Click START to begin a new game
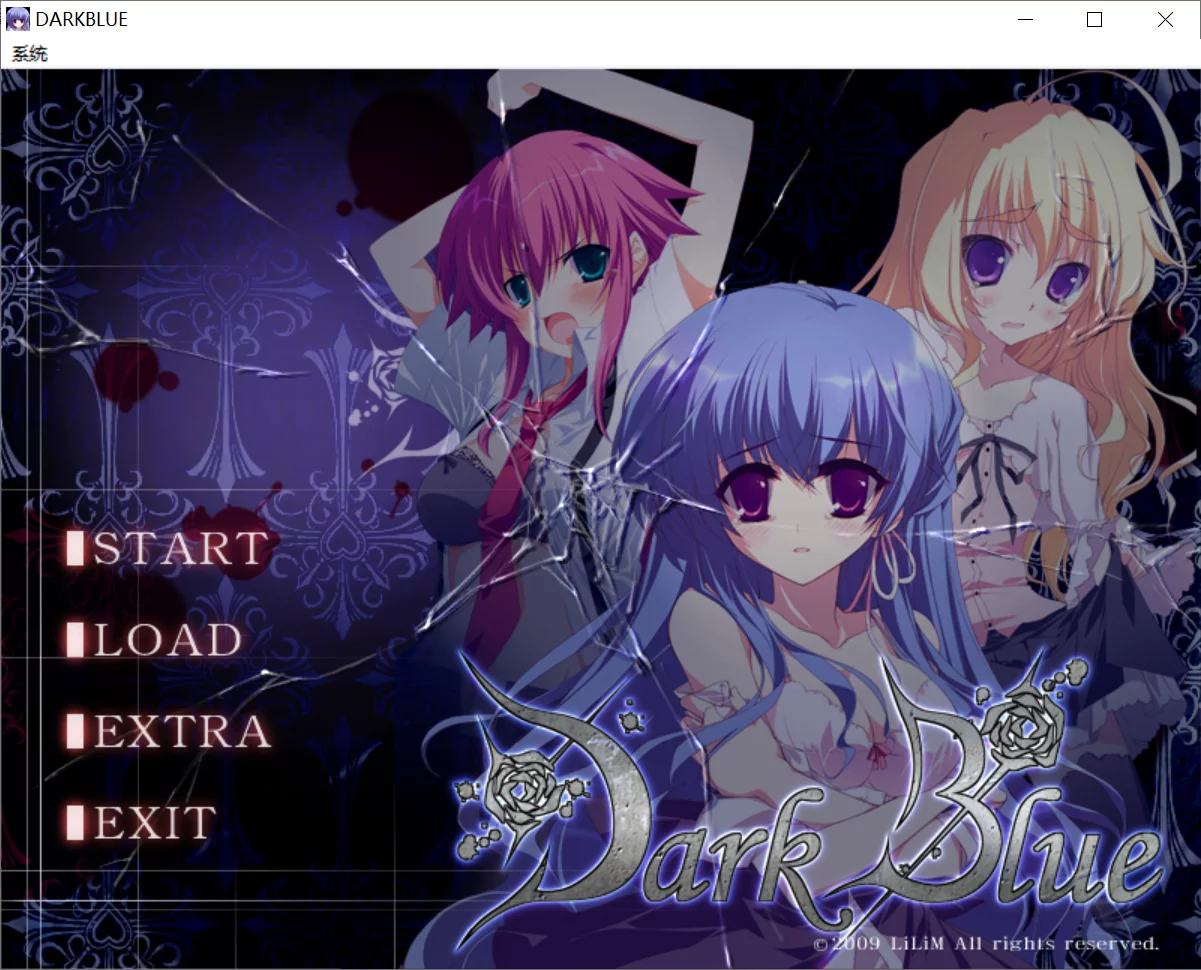This screenshot has height=970, width=1201. [x=180, y=548]
